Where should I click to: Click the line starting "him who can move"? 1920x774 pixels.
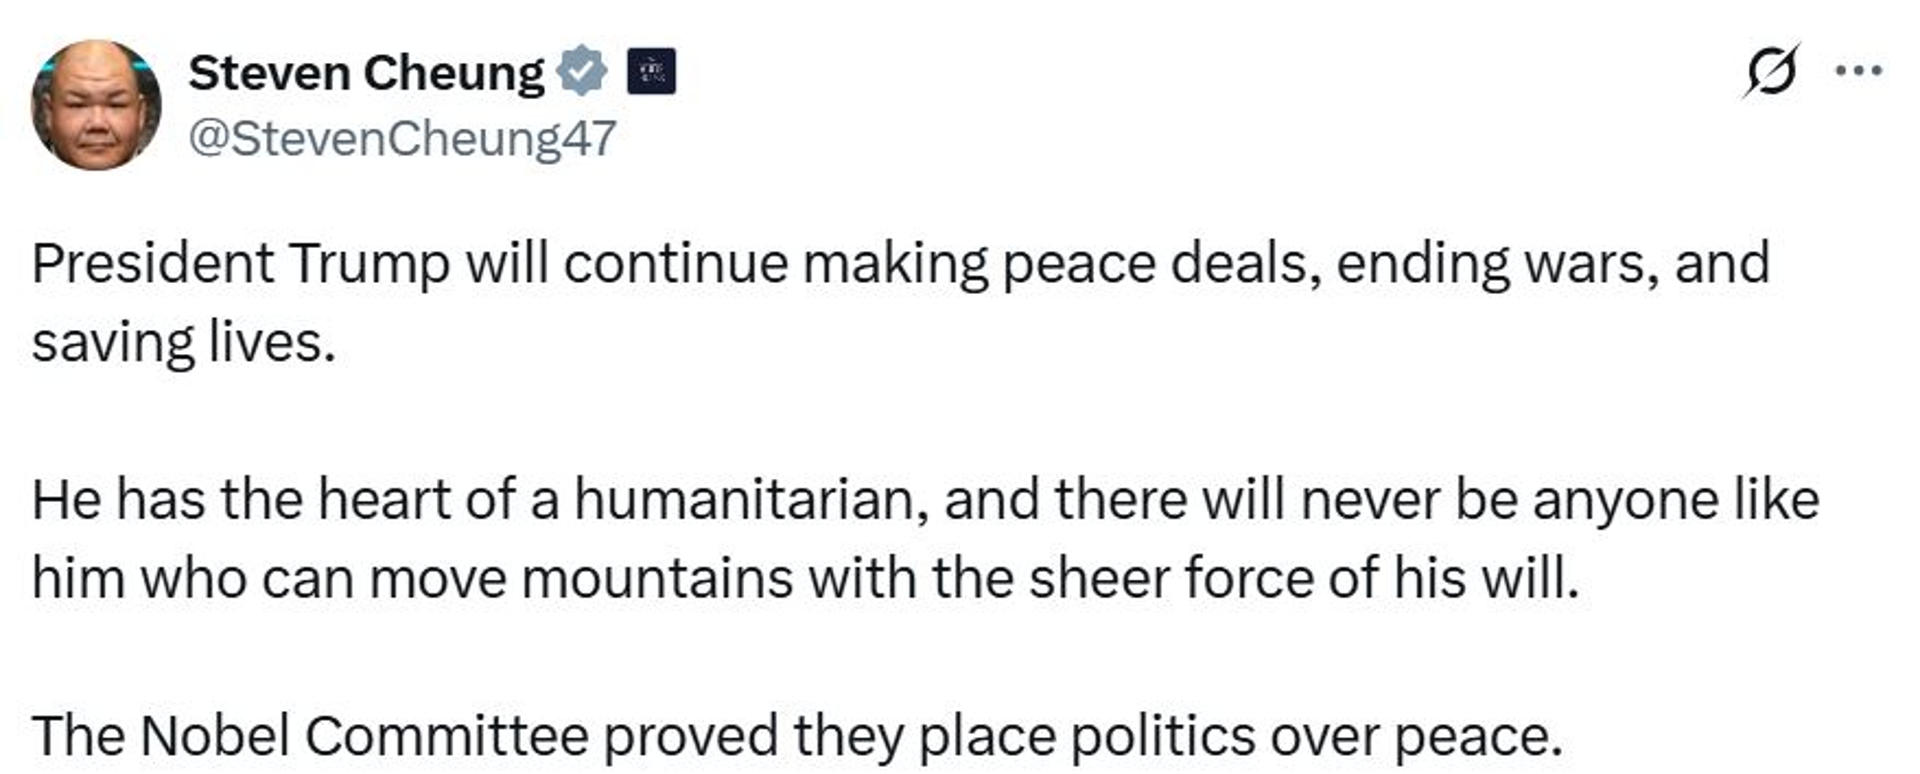pos(805,578)
